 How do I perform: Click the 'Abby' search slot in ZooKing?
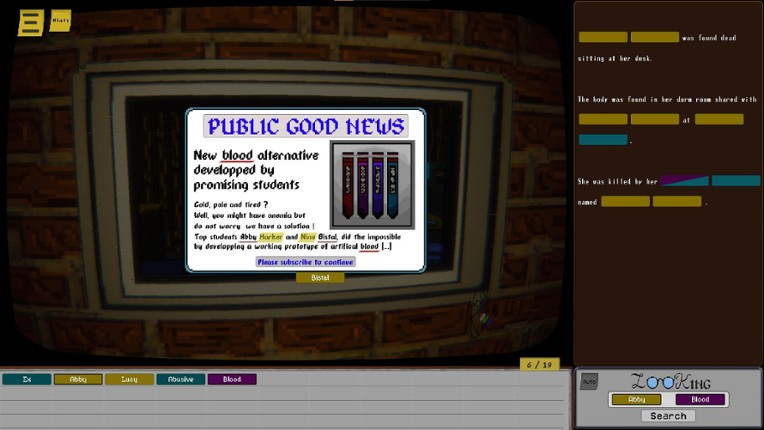tap(636, 399)
